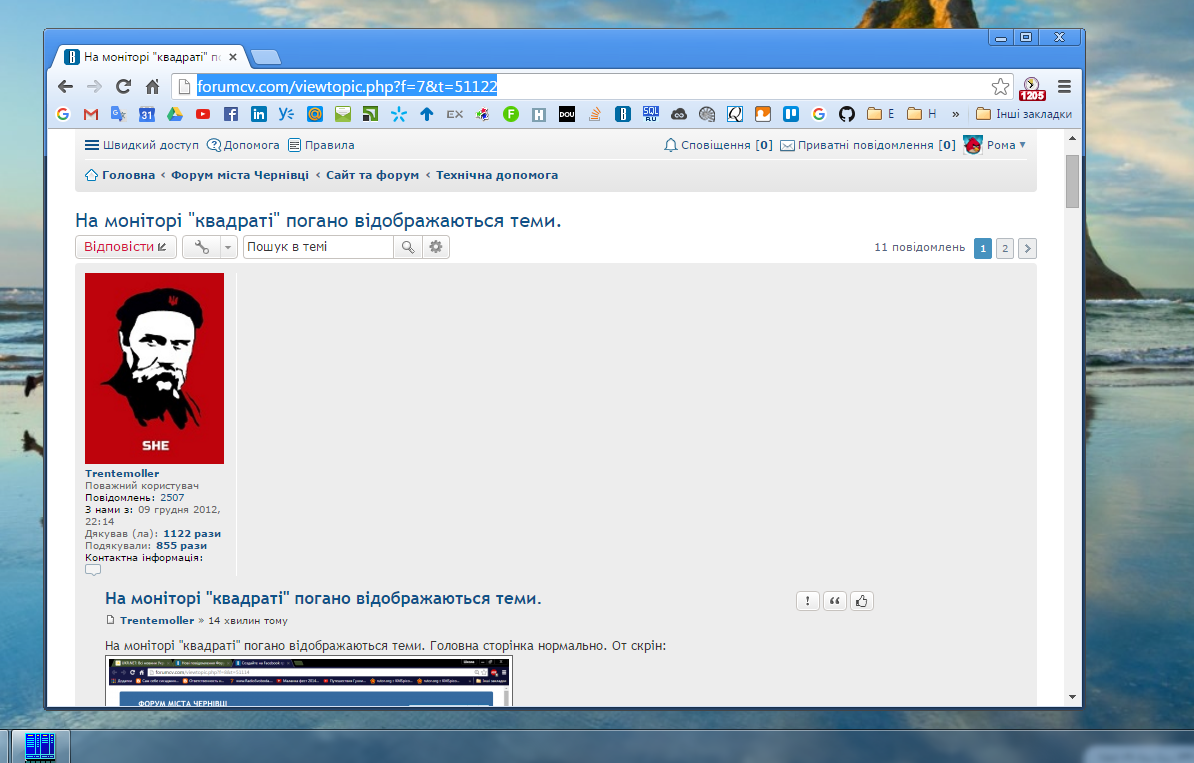Screen dimensions: 1194x763
Task: Open the EX bookmark
Action: 455,114
